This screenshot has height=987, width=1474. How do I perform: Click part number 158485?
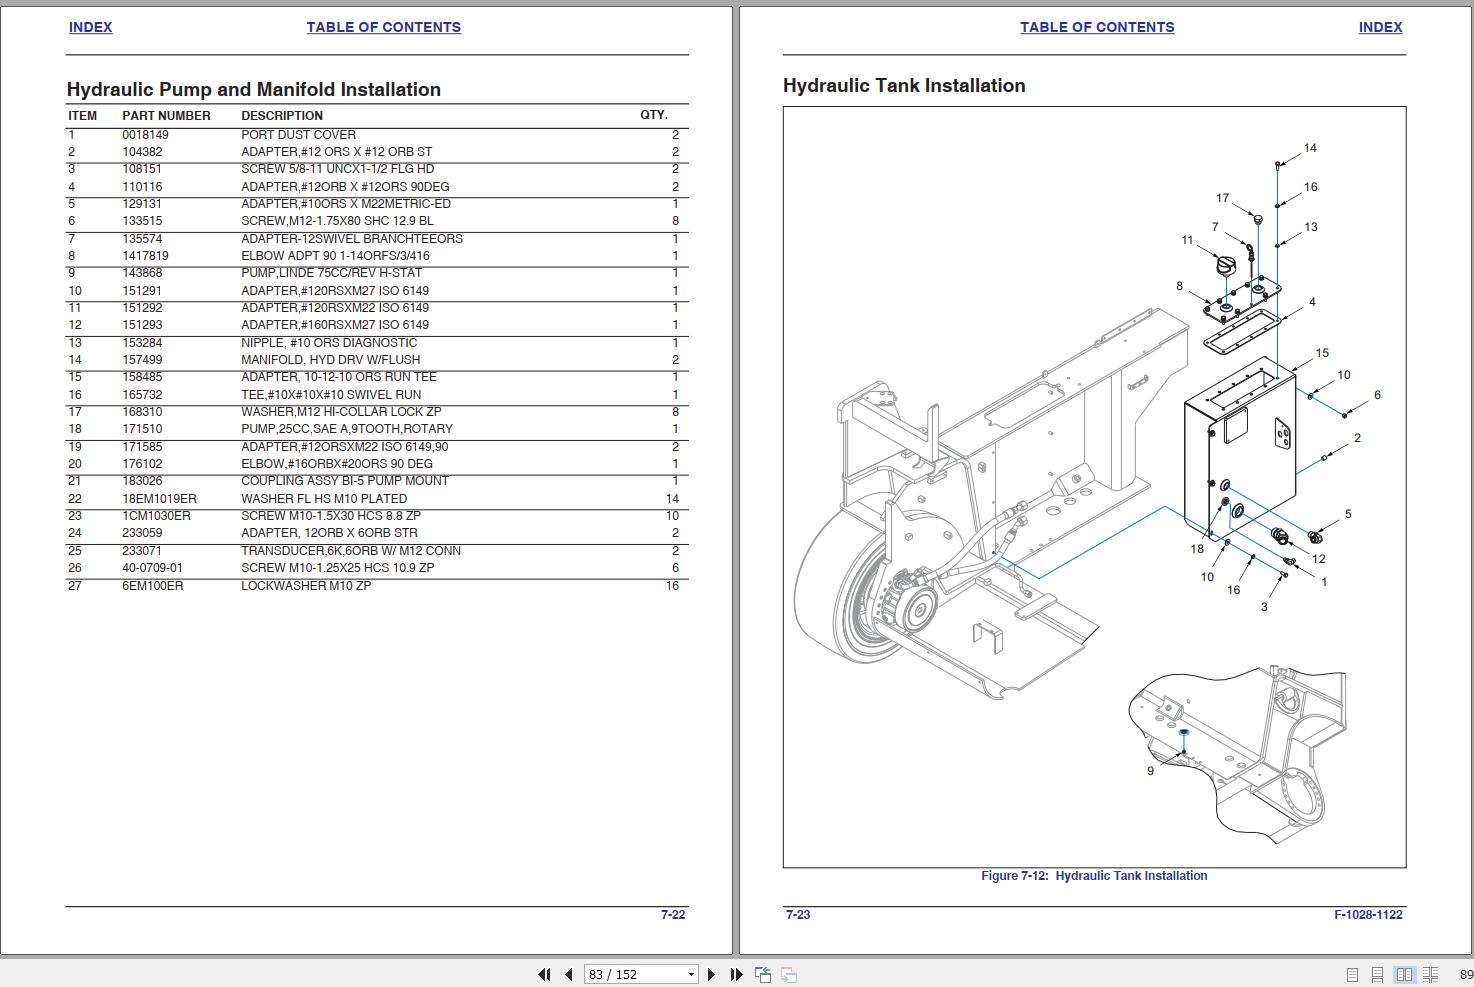pos(142,377)
